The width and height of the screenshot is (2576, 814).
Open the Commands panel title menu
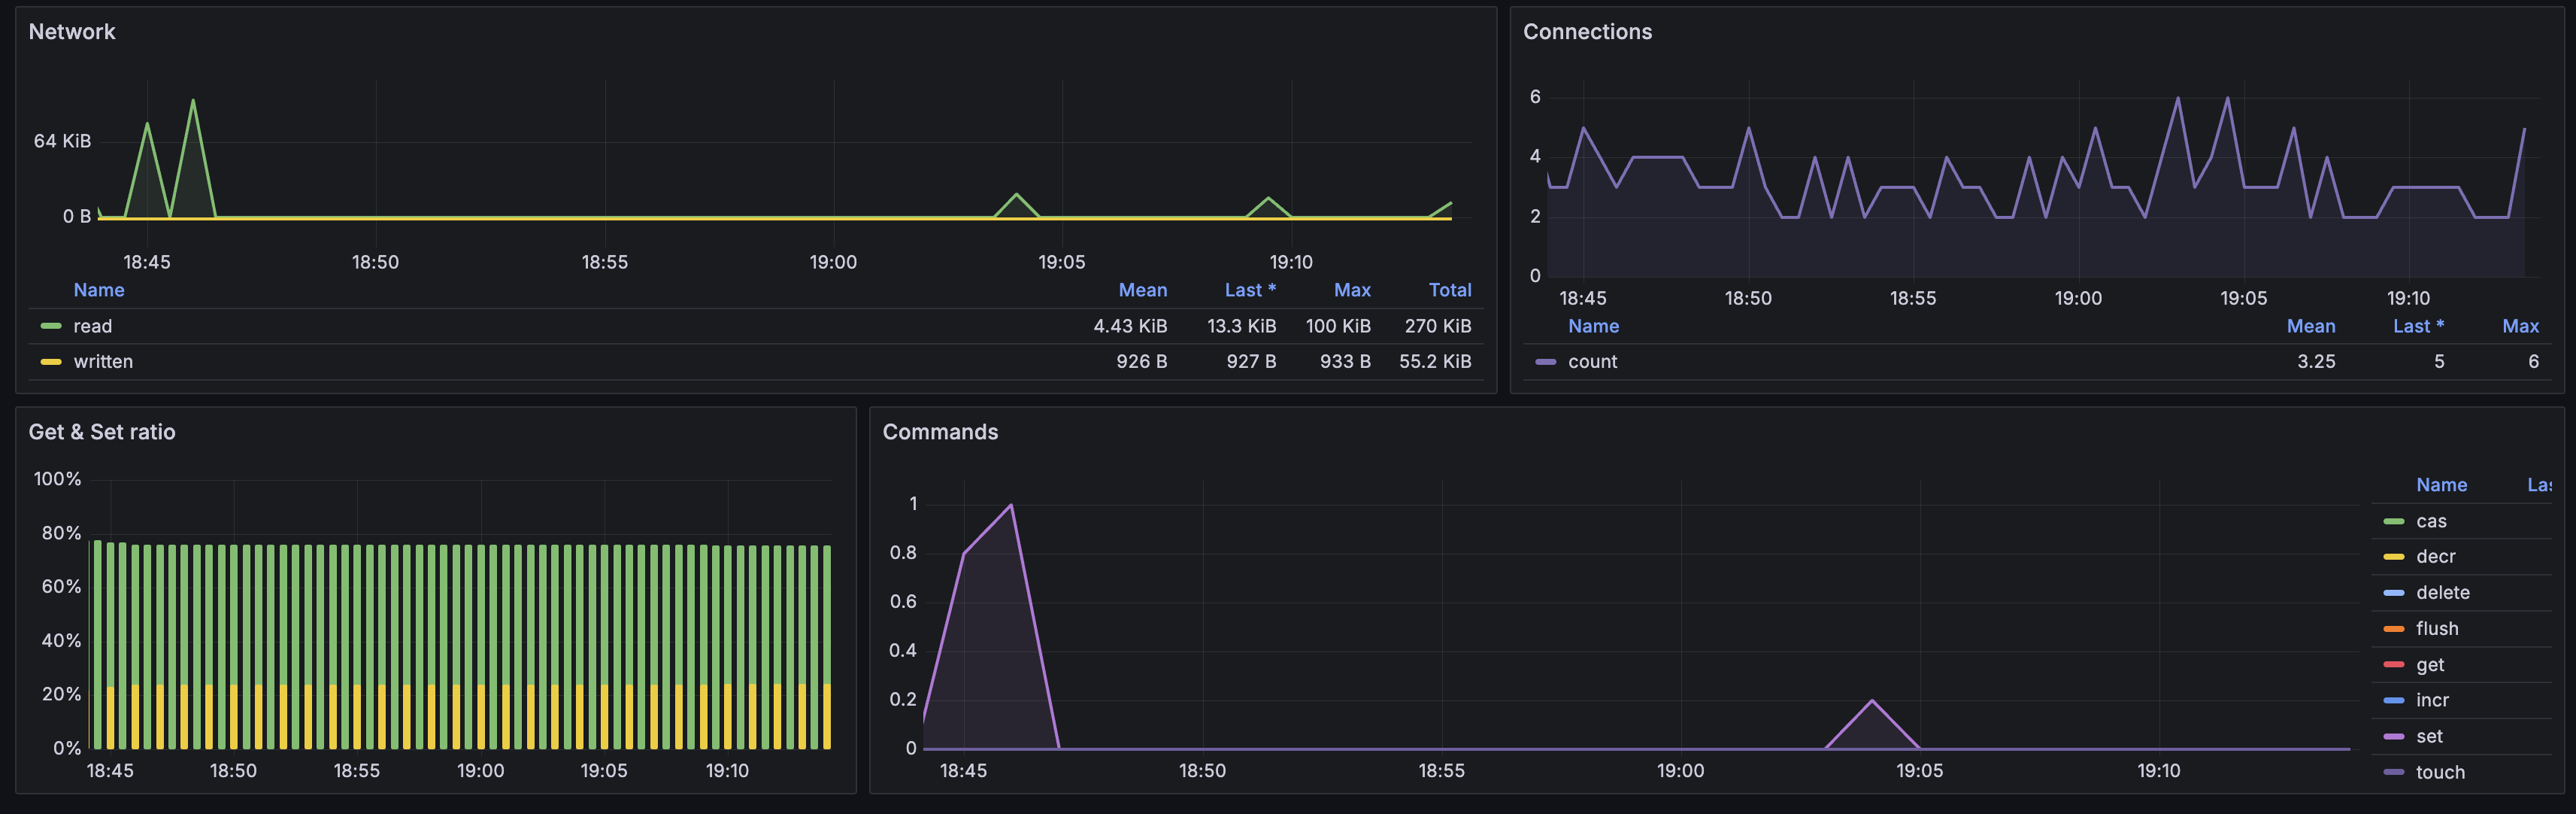[x=940, y=432]
